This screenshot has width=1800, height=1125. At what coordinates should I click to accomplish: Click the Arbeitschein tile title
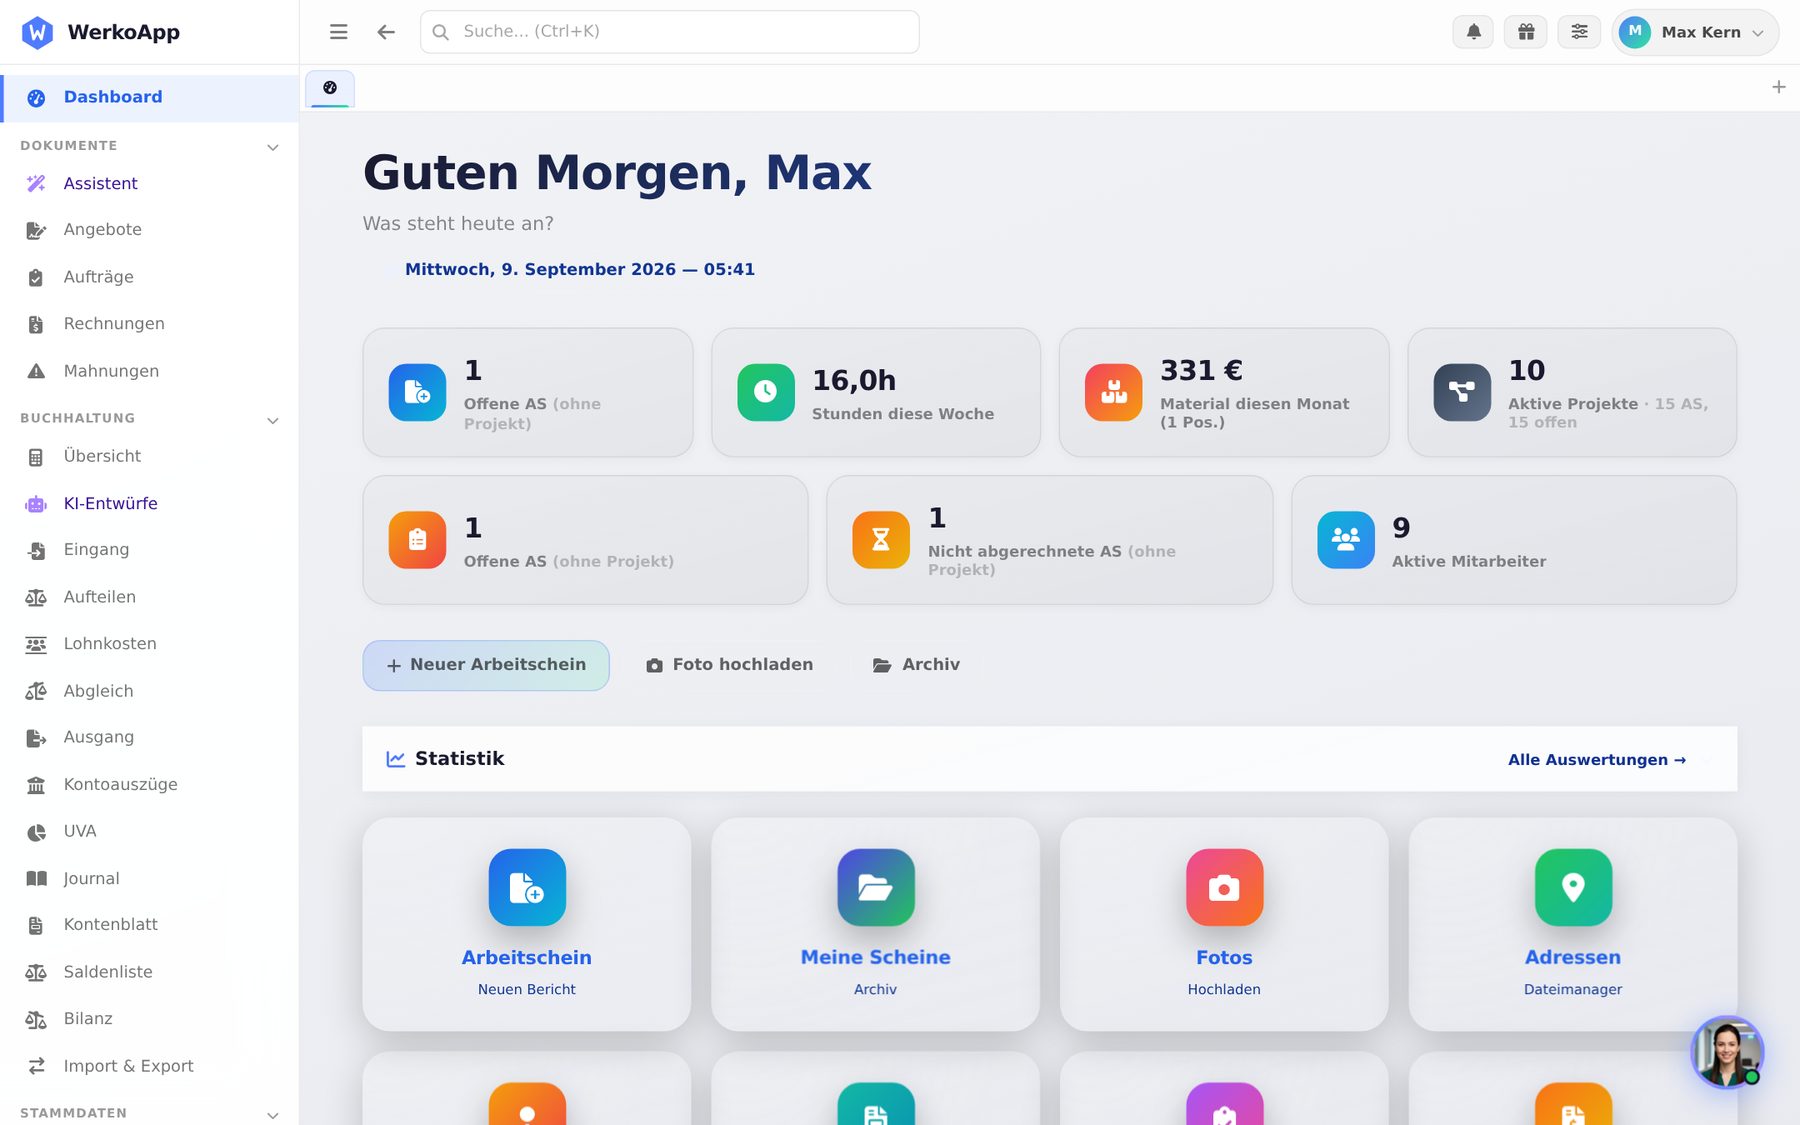[527, 958]
